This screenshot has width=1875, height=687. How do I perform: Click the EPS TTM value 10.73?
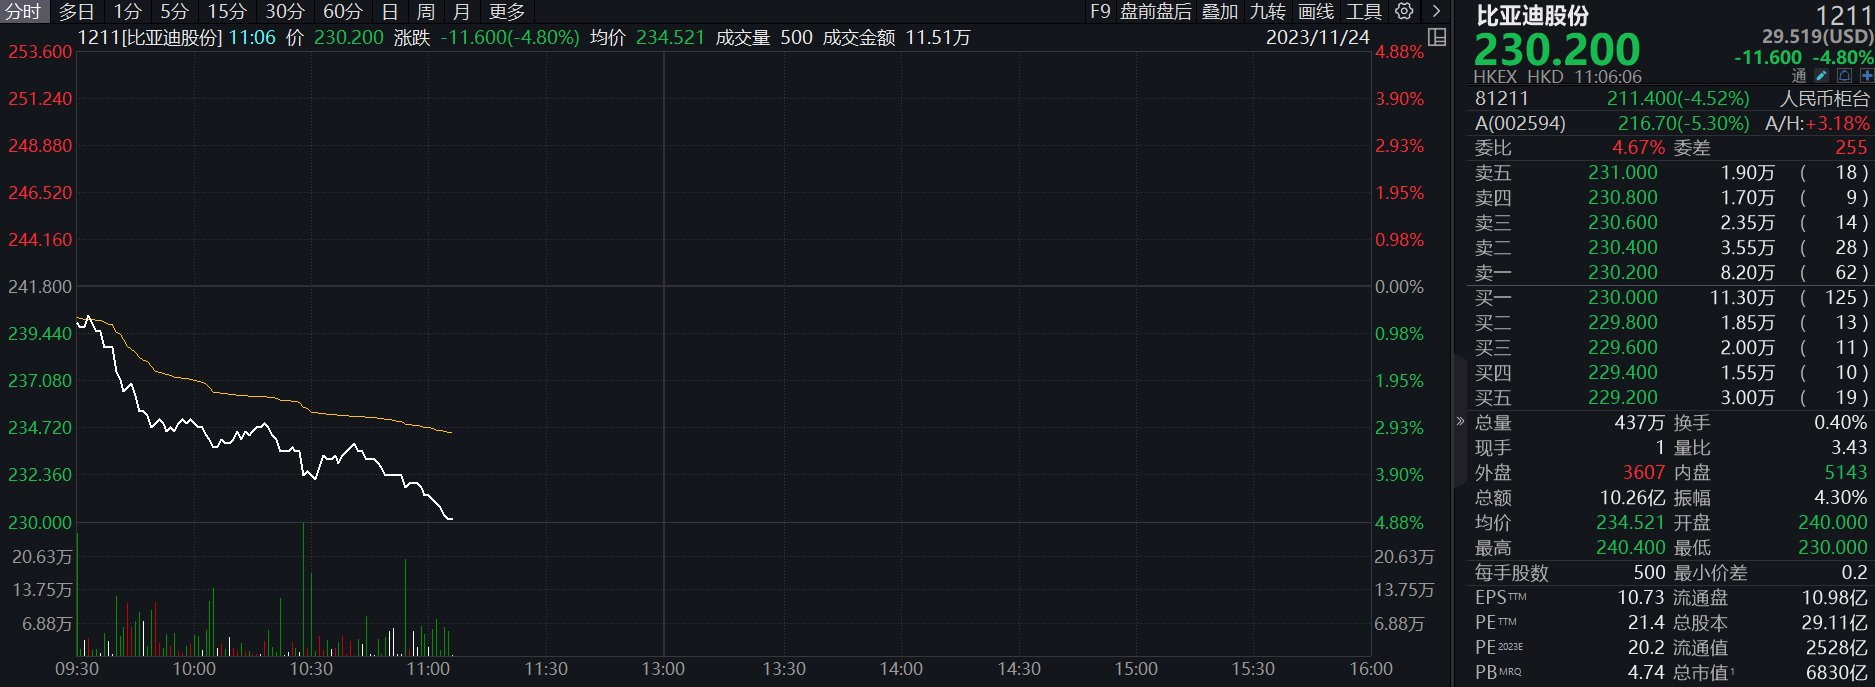tap(1641, 598)
